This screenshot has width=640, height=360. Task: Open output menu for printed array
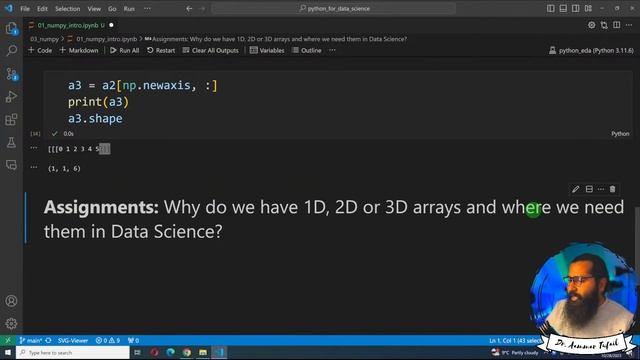pos(34,148)
